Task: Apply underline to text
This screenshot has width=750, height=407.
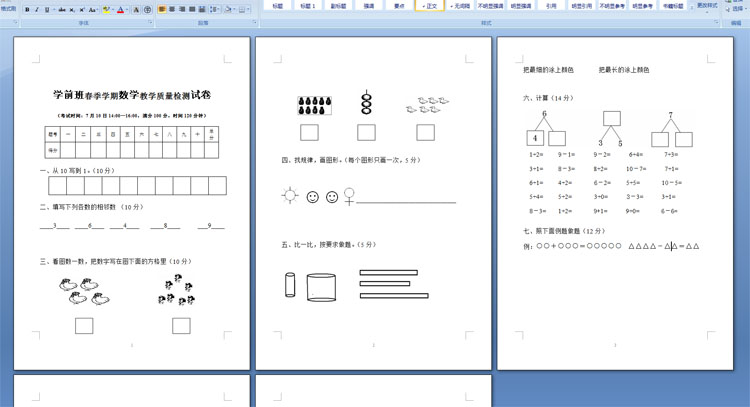Action: pyautogui.click(x=46, y=10)
